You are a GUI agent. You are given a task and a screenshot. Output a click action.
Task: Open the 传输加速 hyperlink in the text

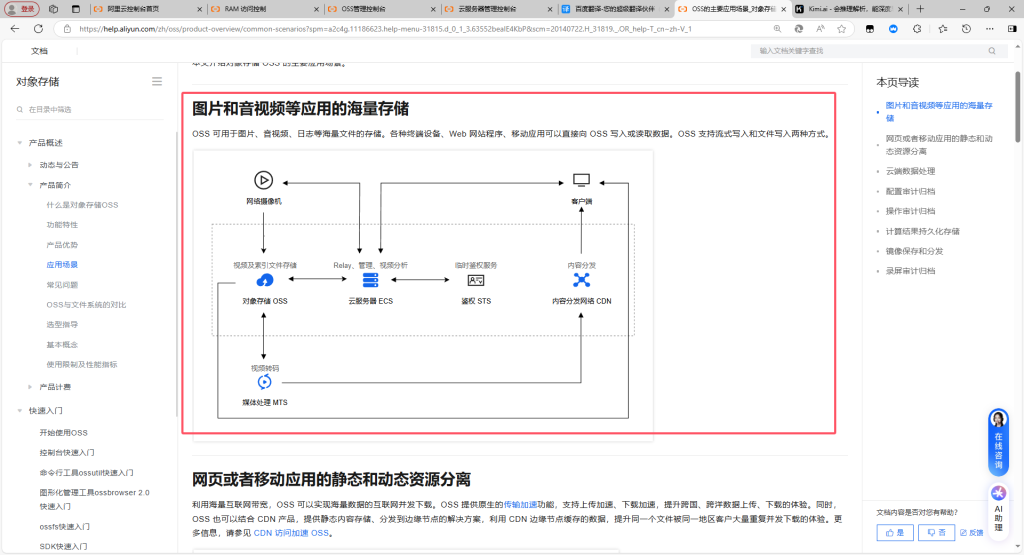[521, 505]
